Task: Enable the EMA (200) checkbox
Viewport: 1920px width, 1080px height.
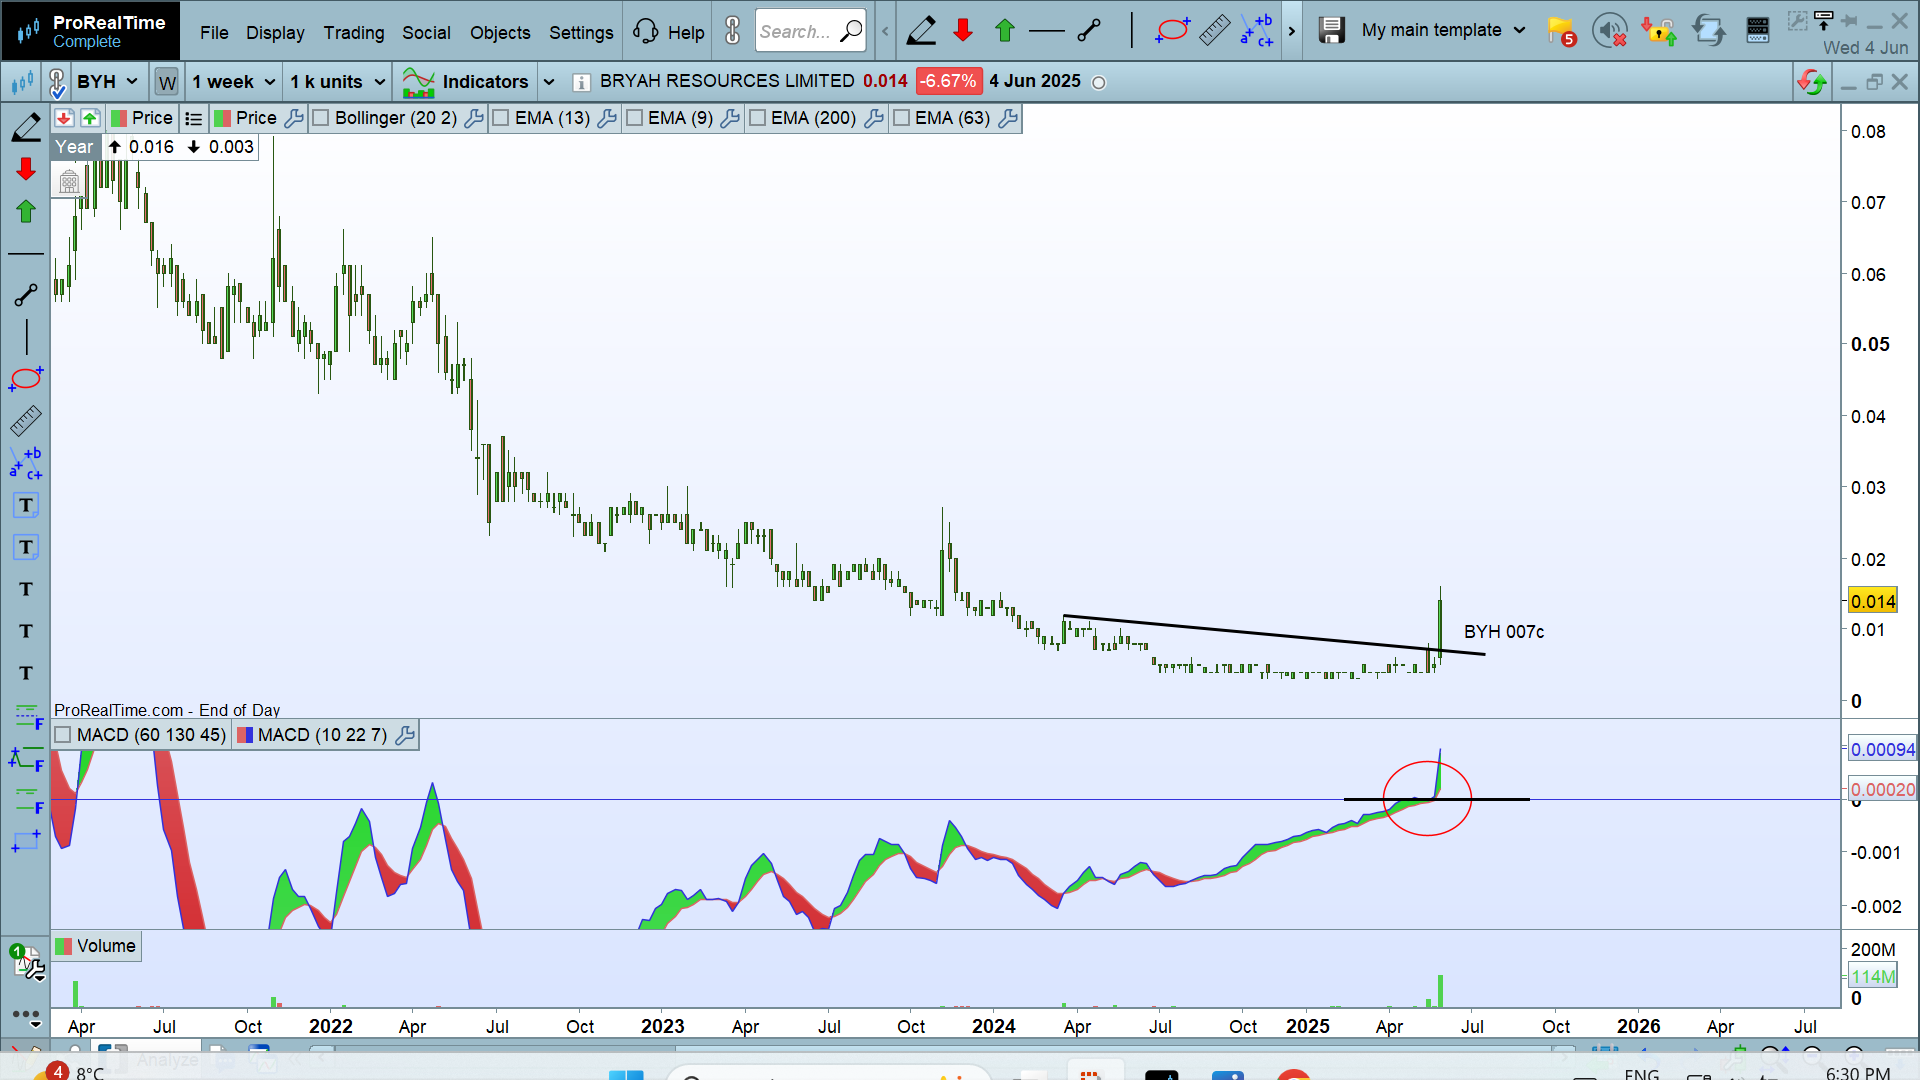Action: 757,118
